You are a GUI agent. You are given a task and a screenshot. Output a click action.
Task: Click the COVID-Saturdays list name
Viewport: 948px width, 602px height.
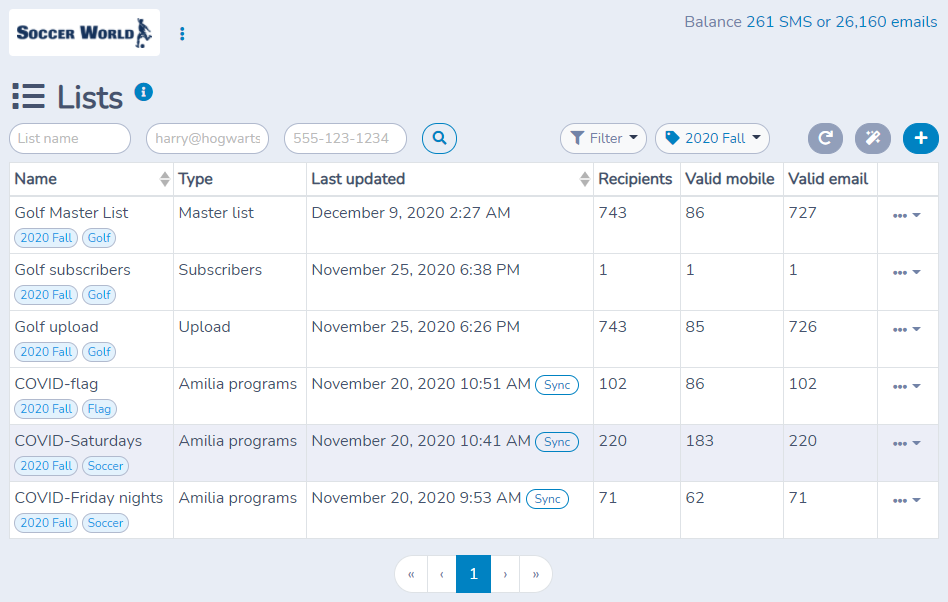coord(79,441)
